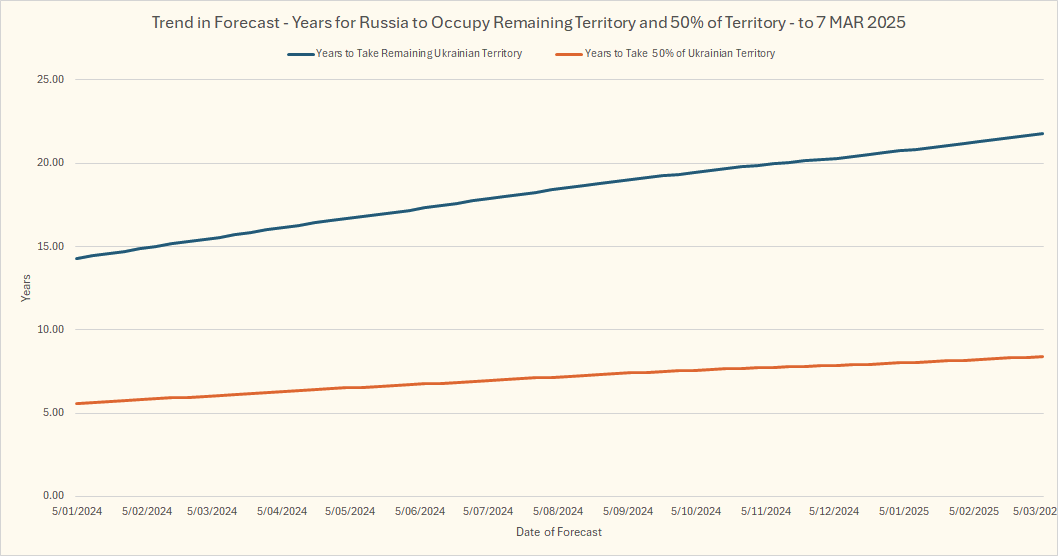Click the blue legend line marker
The width and height of the screenshot is (1058, 556).
[301, 54]
